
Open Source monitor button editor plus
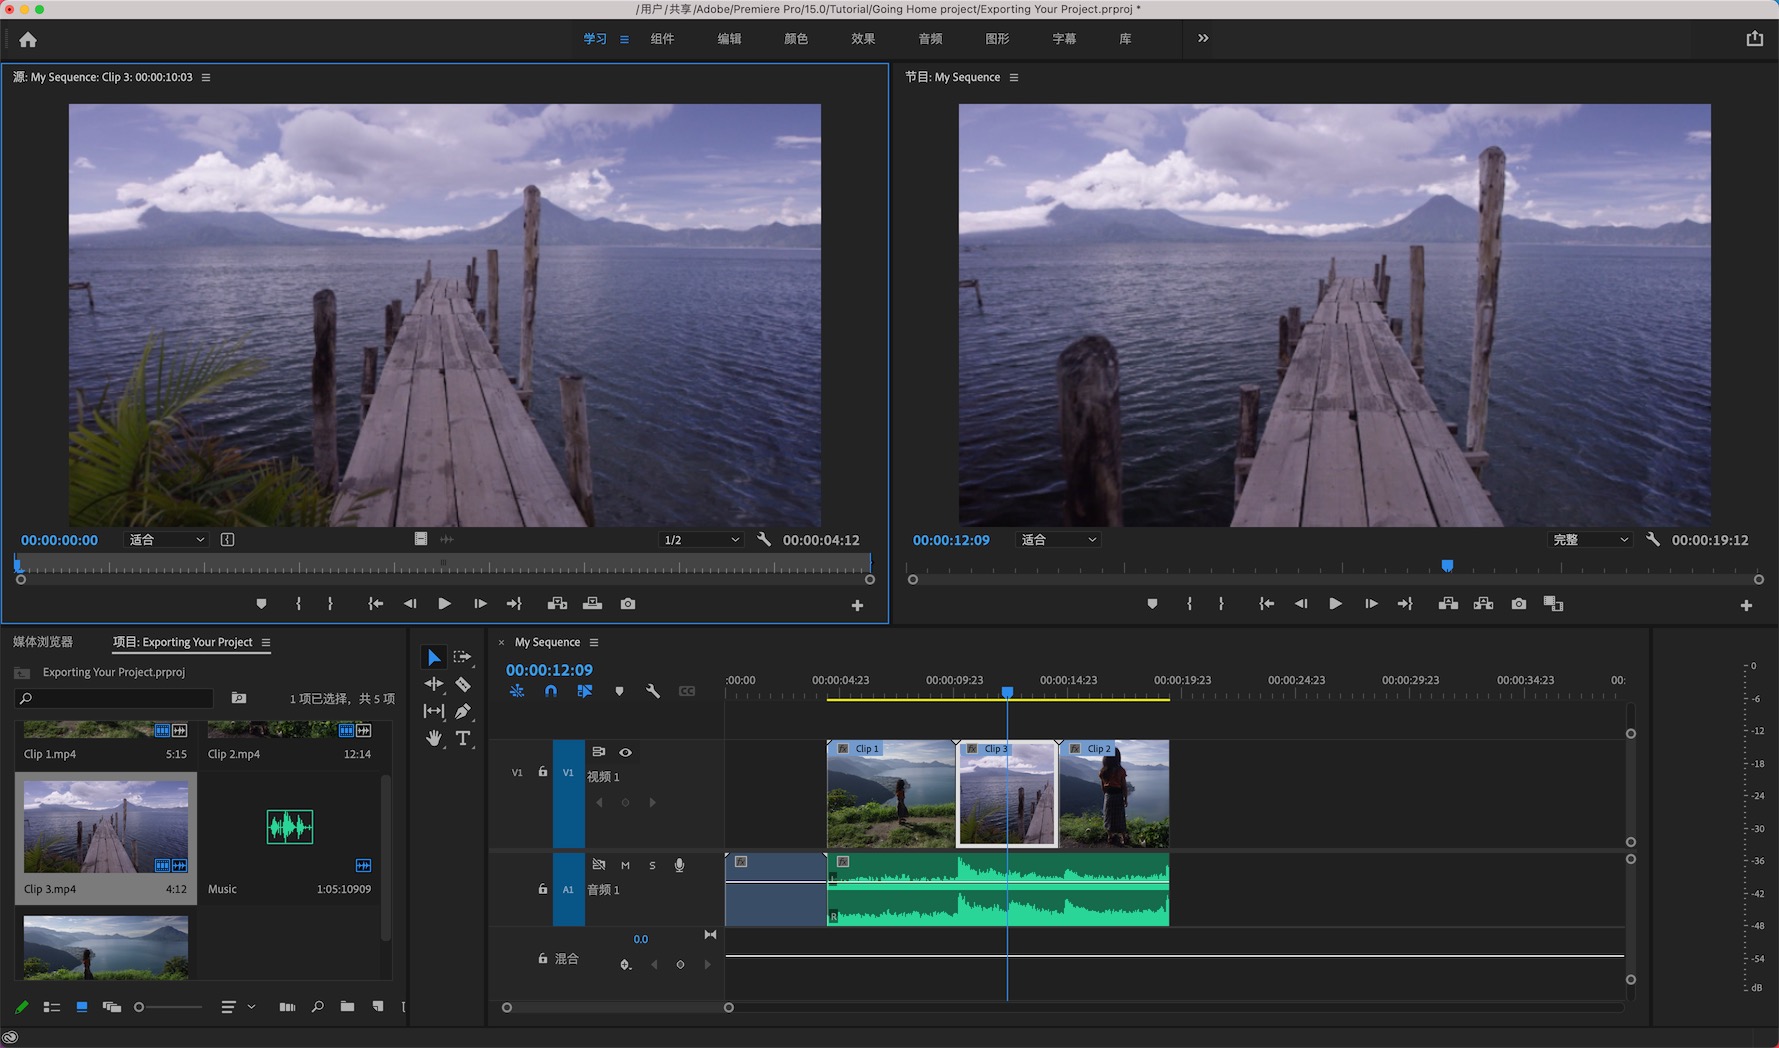857,605
